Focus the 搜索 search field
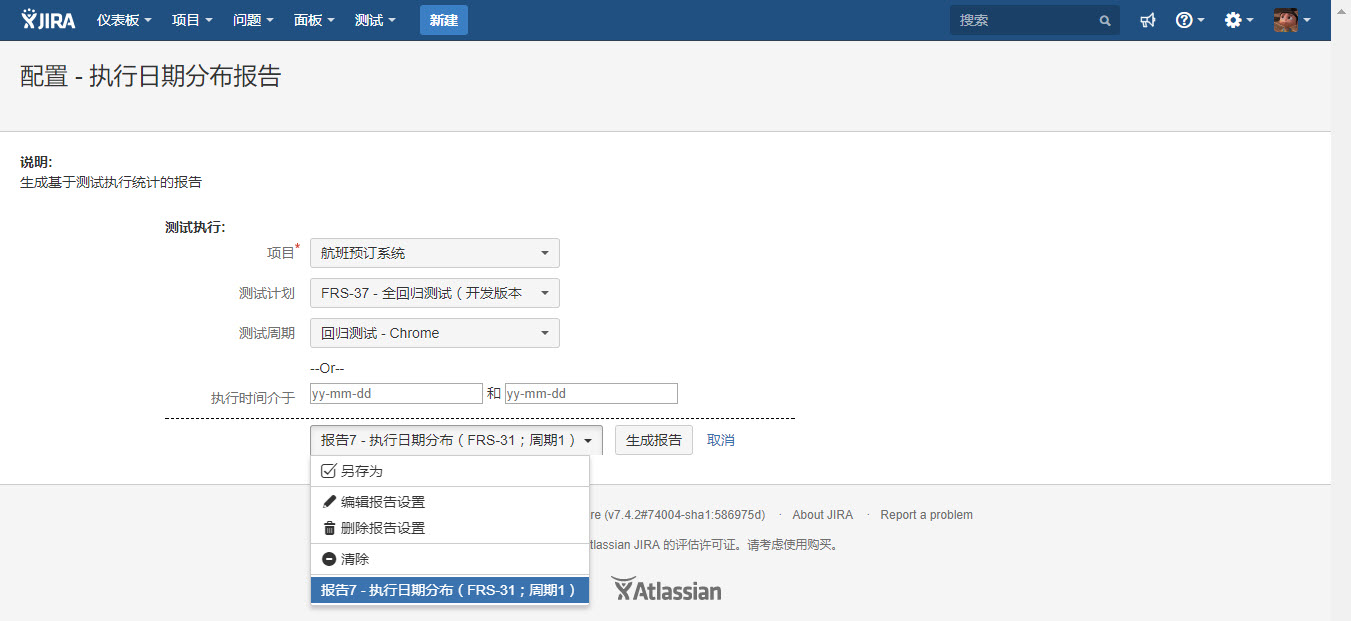The width and height of the screenshot is (1351, 621). pyautogui.click(x=1035, y=20)
